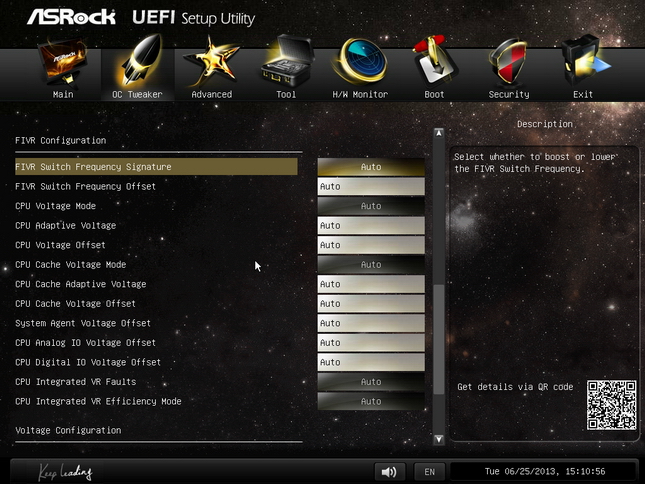Image resolution: width=645 pixels, height=484 pixels.
Task: Click the FIVR Switch Frequency Offset value field
Action: coord(371,187)
